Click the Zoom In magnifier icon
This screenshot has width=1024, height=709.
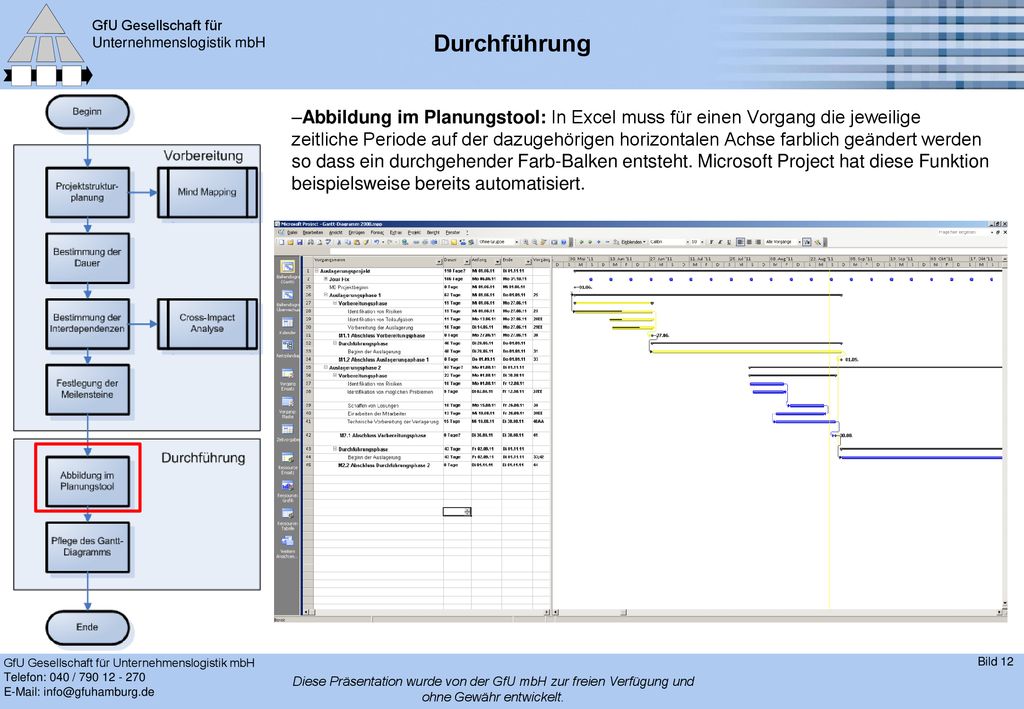[x=526, y=242]
